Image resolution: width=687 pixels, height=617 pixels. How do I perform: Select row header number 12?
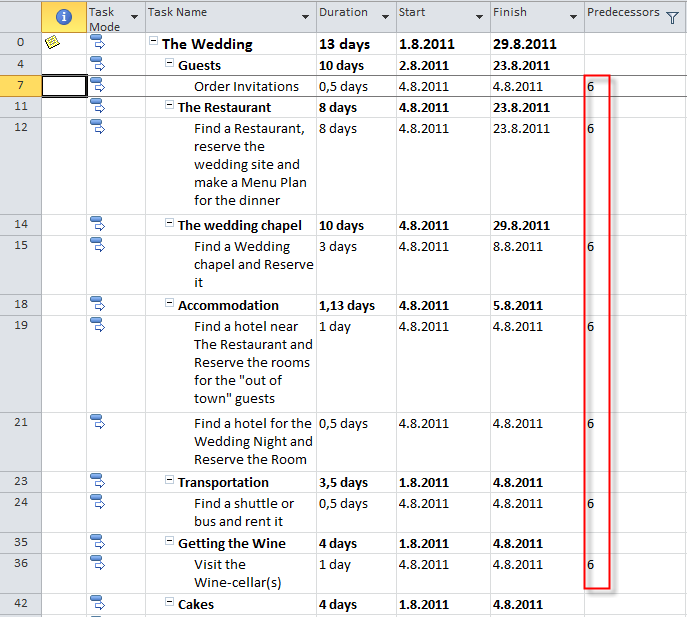(21, 128)
